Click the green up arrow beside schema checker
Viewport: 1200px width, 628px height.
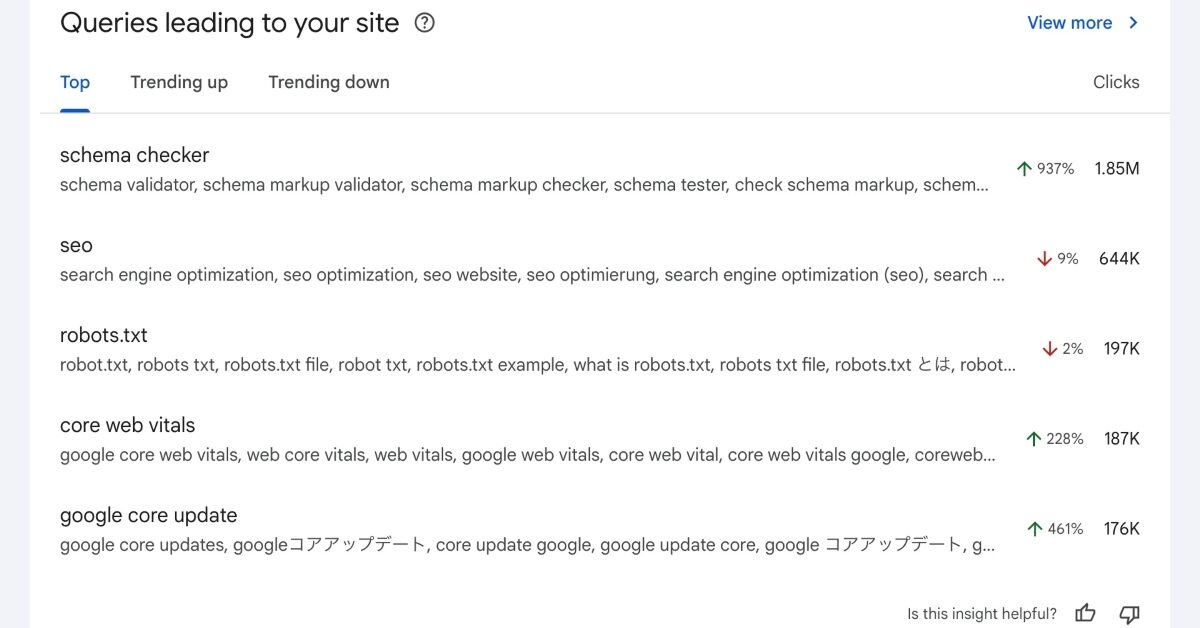[x=1024, y=168]
